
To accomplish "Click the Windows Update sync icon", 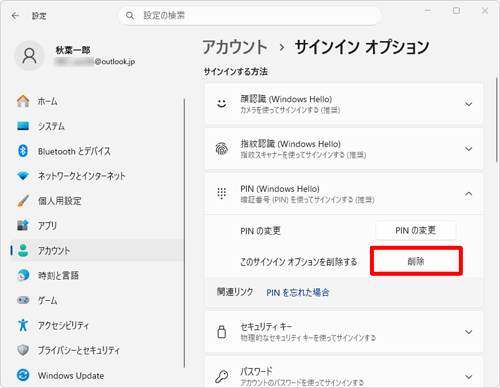I will pyautogui.click(x=23, y=375).
